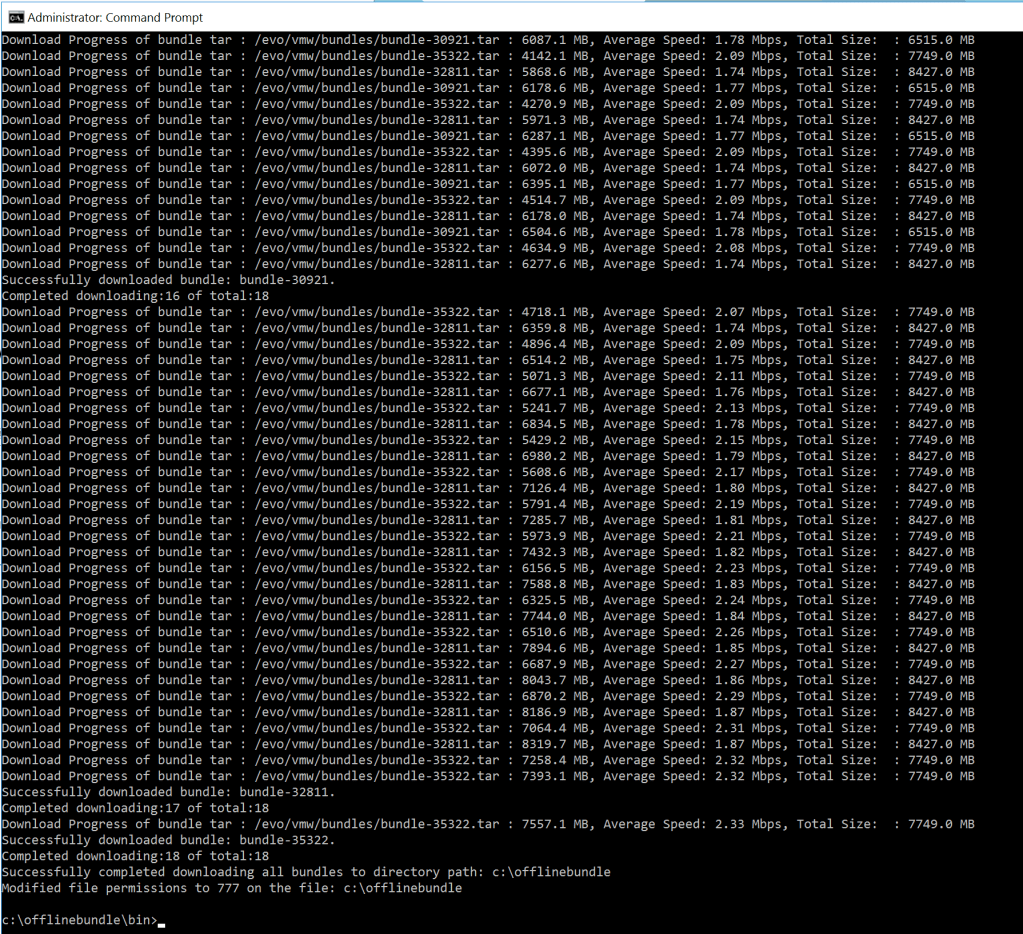Click the progress line showing 4718.1 MB
Viewport: 1023px width, 934px height.
pyautogui.click(x=487, y=312)
